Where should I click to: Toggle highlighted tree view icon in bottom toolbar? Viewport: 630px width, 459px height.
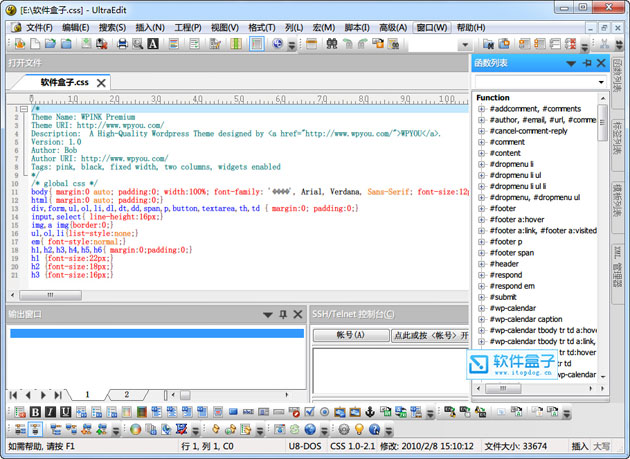pyautogui.click(x=35, y=429)
